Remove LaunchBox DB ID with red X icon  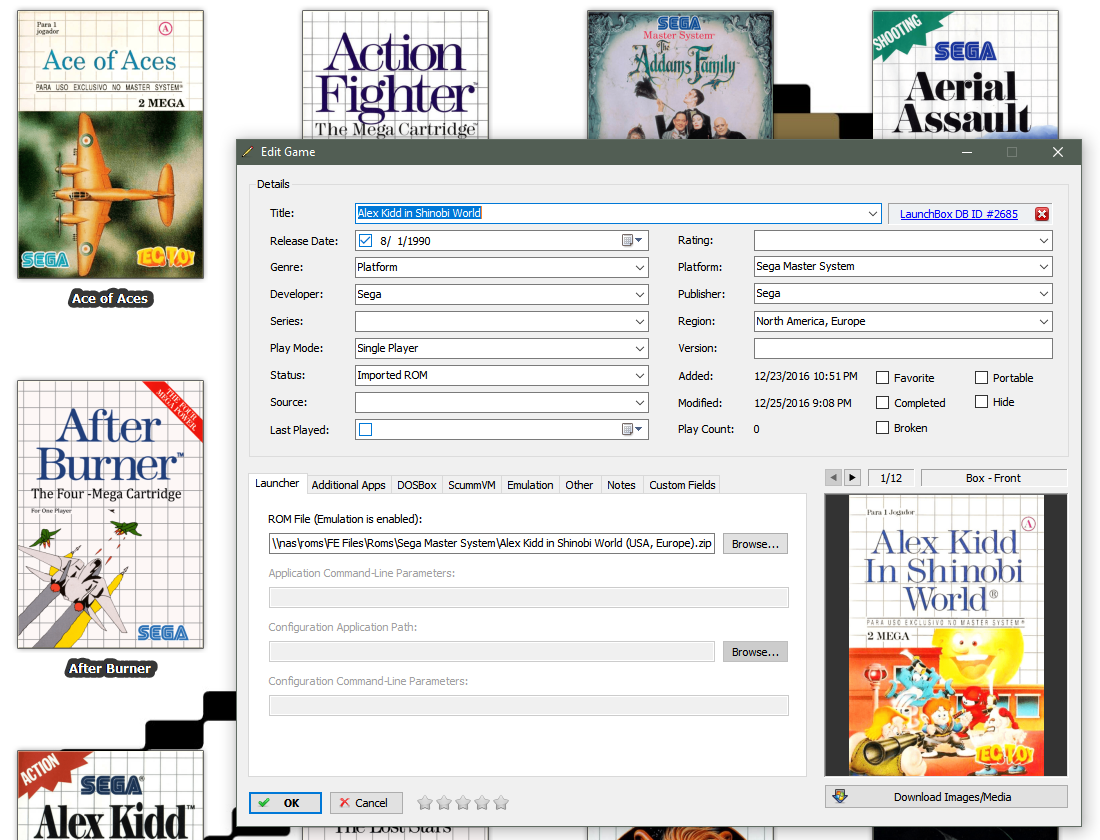coord(1042,214)
